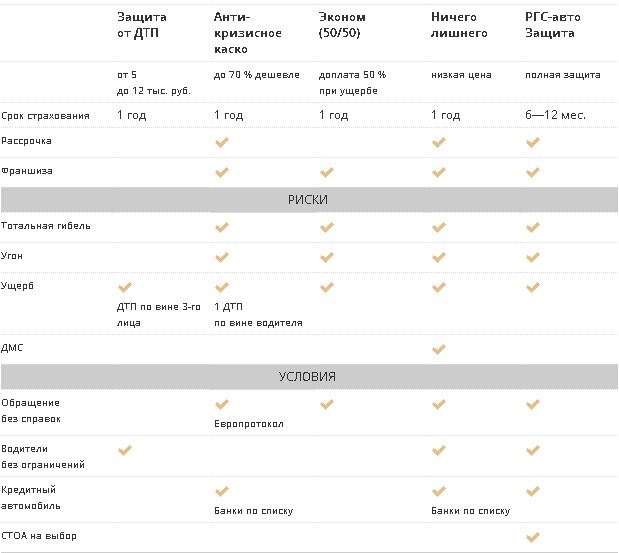Click Обращение без справок checkmark in Эконом column
The height and width of the screenshot is (553, 619).
click(x=327, y=404)
